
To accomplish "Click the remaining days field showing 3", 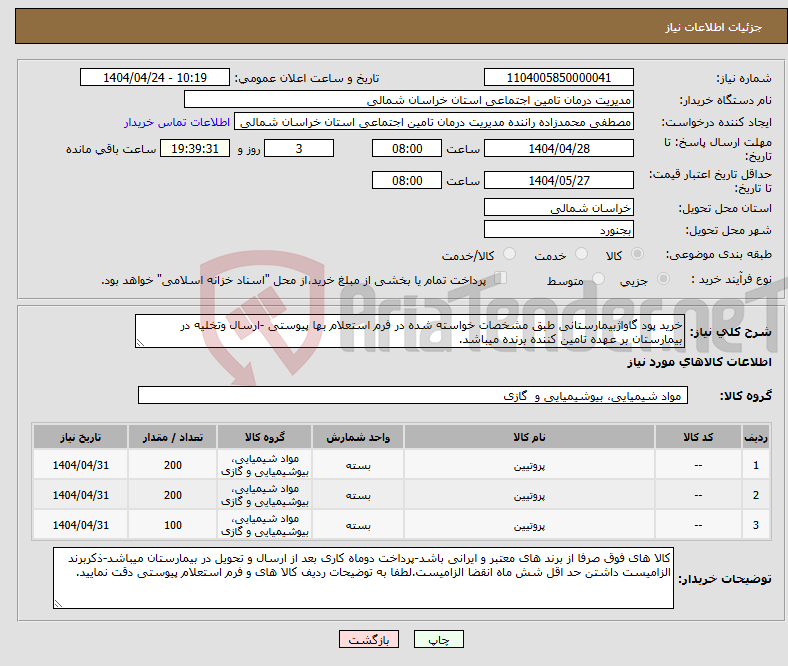I will click(x=299, y=149).
